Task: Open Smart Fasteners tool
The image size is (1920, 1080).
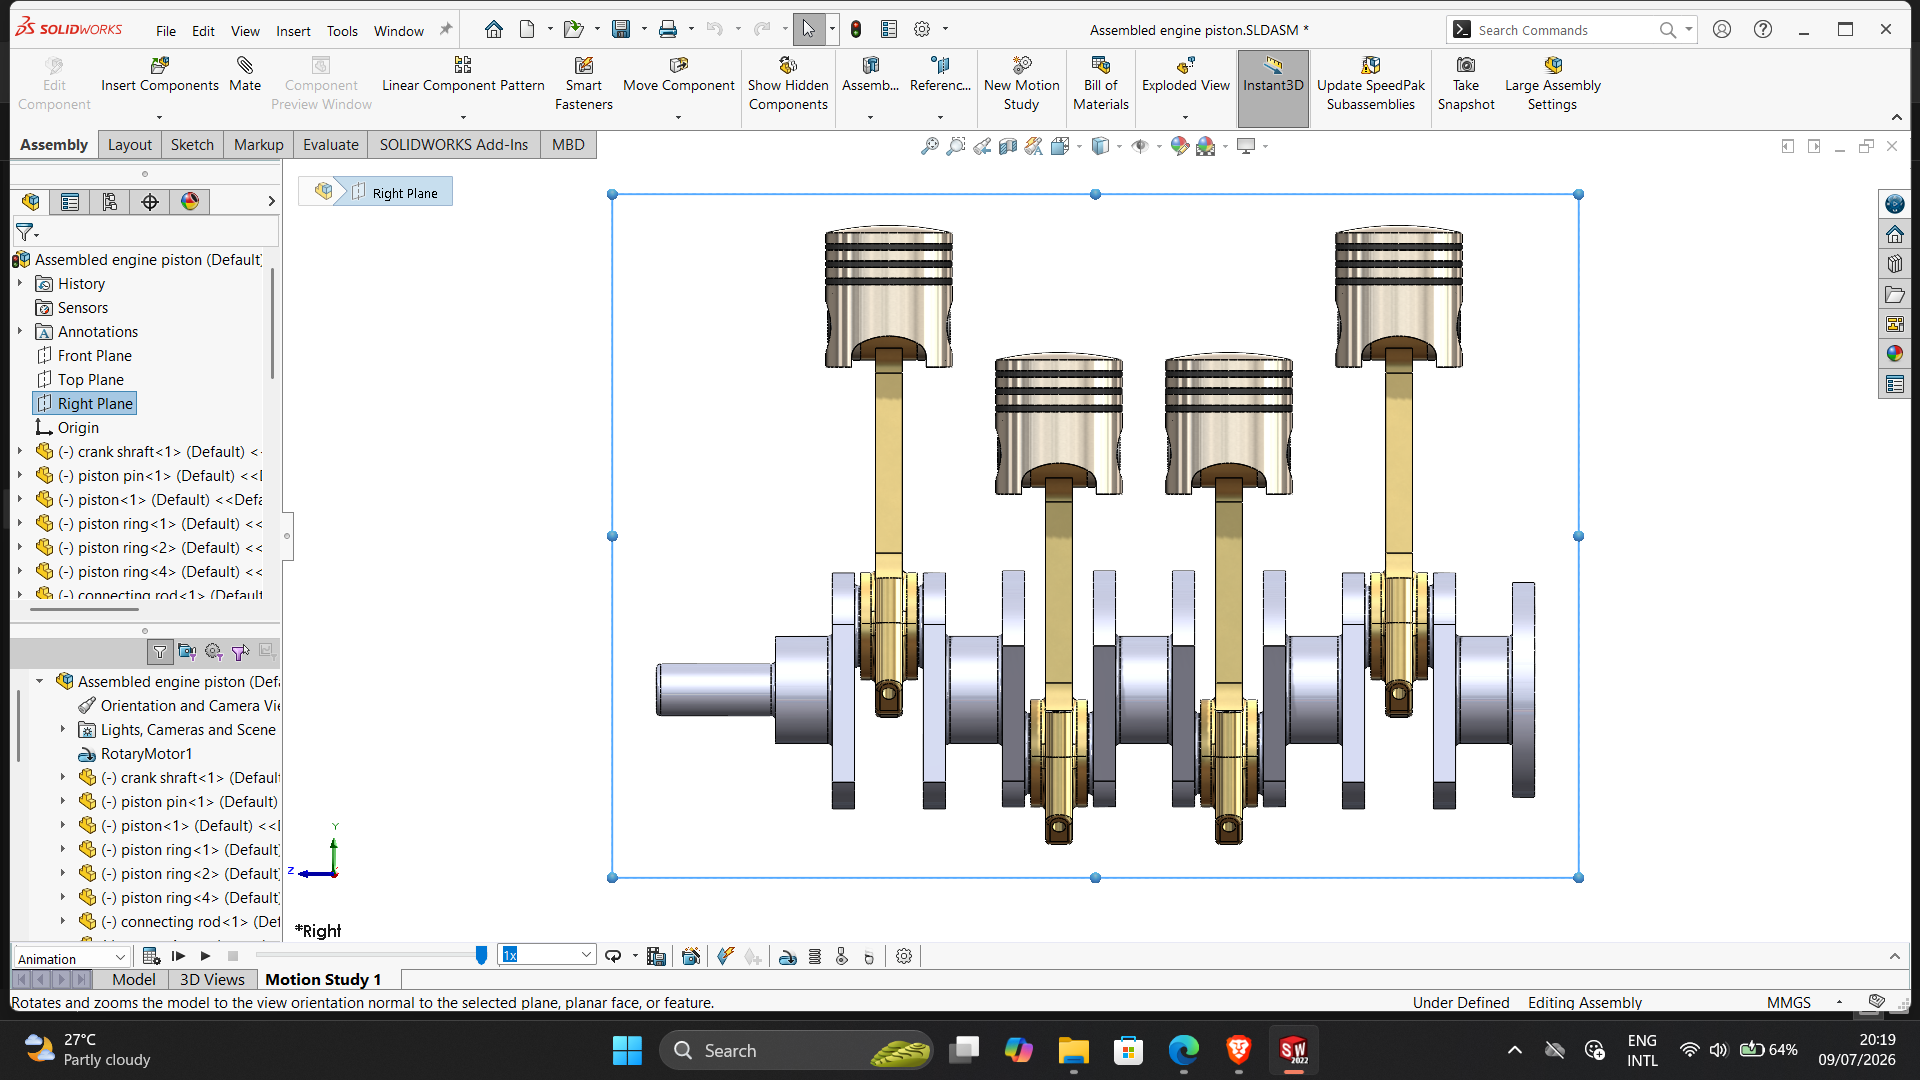Action: 584,84
